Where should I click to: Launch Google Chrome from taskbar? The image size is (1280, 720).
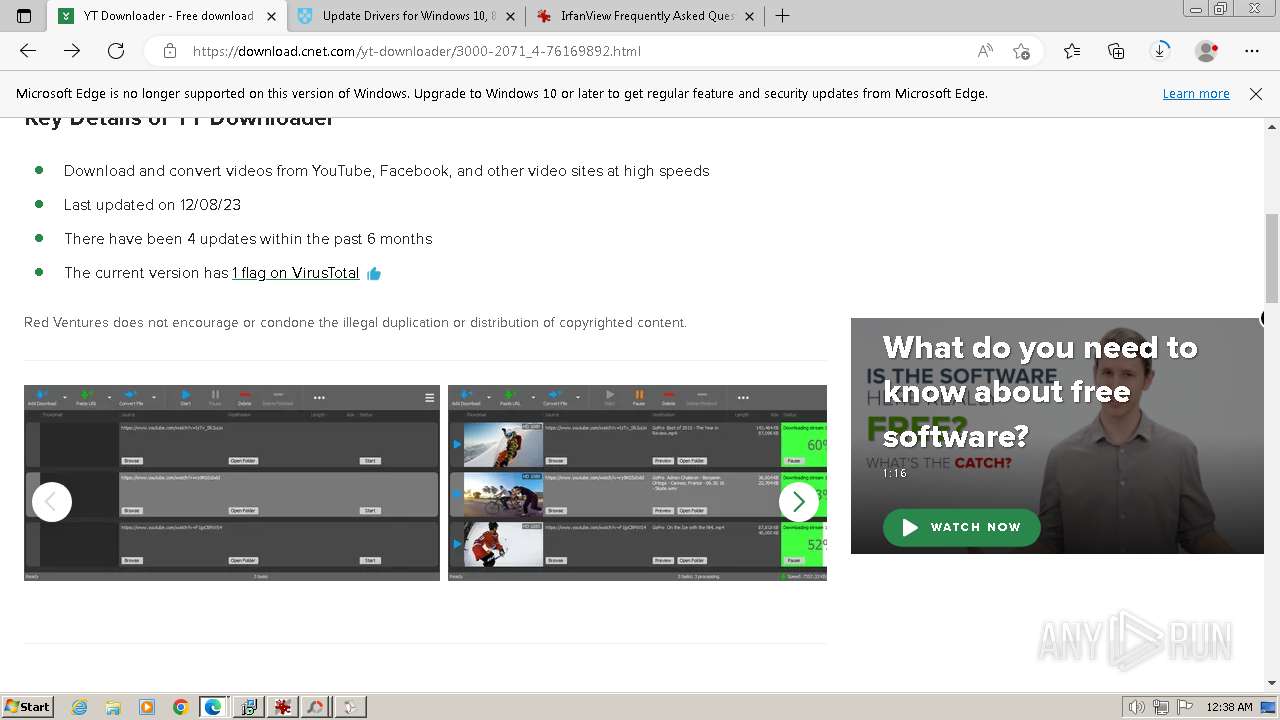pyautogui.click(x=180, y=707)
